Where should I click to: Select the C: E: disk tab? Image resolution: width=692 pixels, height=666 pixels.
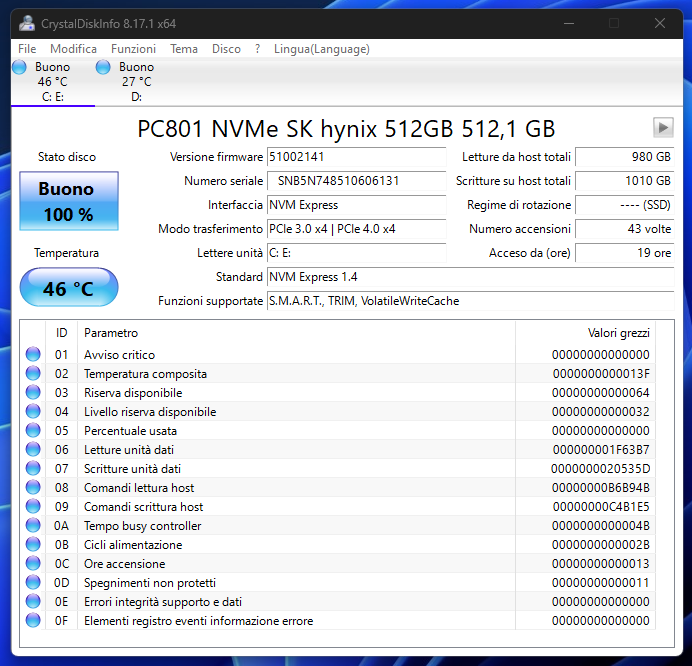(x=53, y=82)
